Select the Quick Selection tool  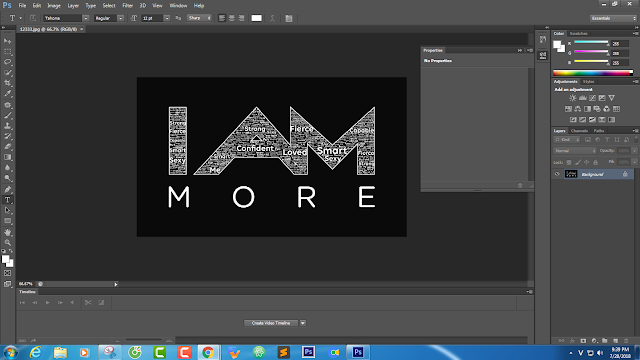coord(7,73)
